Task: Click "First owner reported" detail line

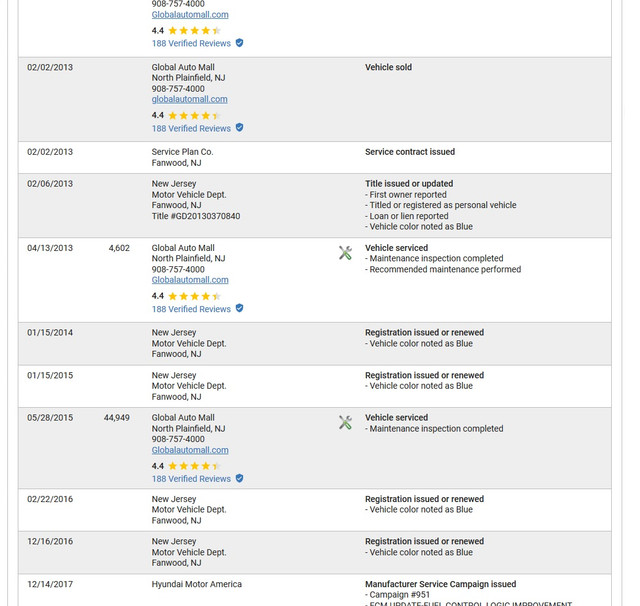Action: pos(406,195)
